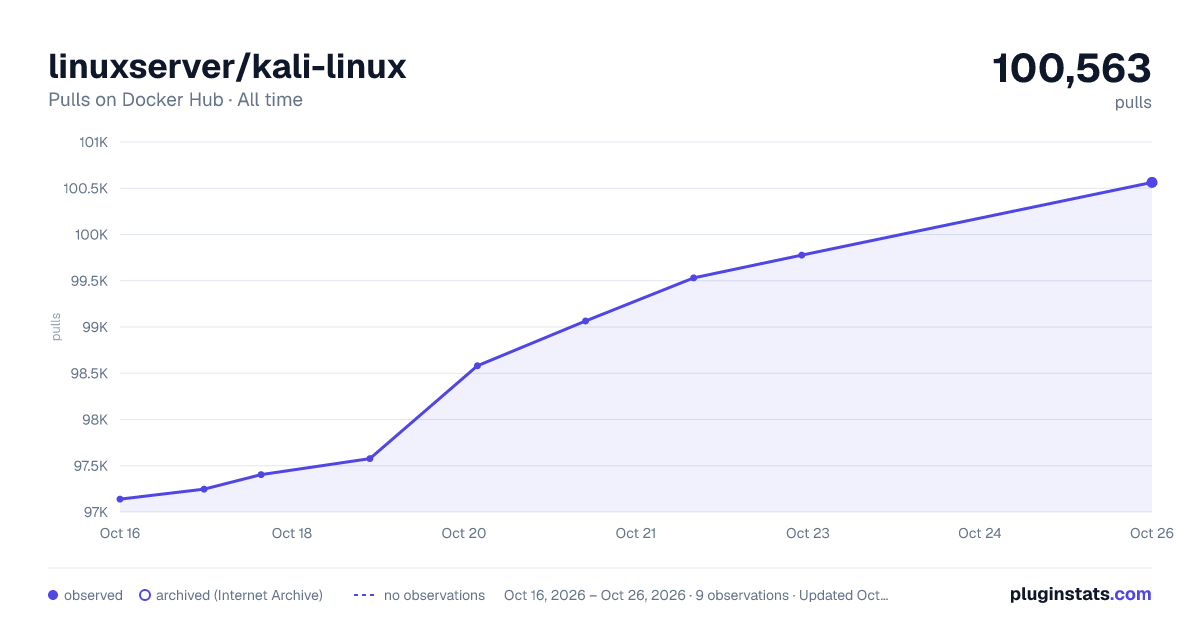Click the Oct 16 x-axis label
Image resolution: width=1200 pixels, height=630 pixels.
tap(120, 533)
